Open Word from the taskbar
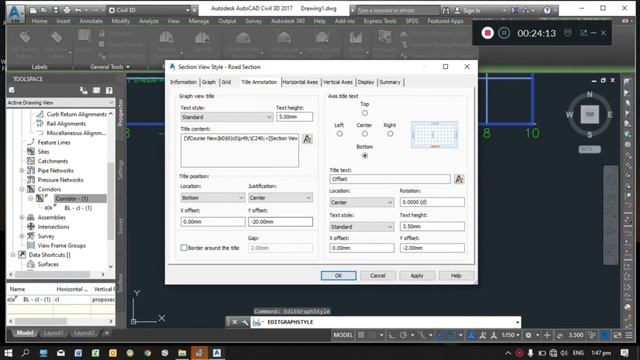This screenshot has height=360, width=640. [x=78, y=353]
